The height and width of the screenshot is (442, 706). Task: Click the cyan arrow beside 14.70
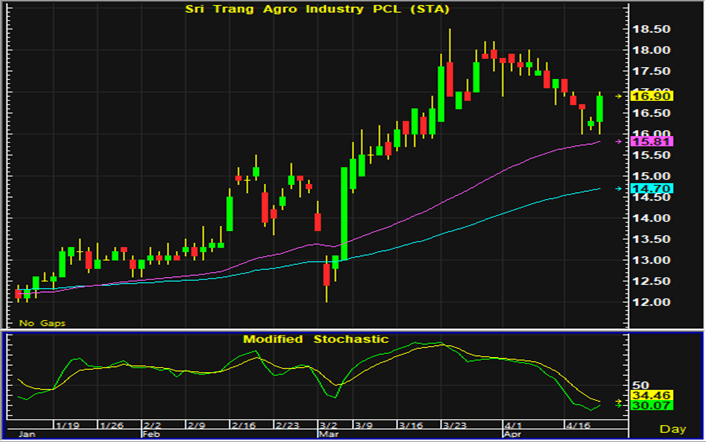[620, 188]
